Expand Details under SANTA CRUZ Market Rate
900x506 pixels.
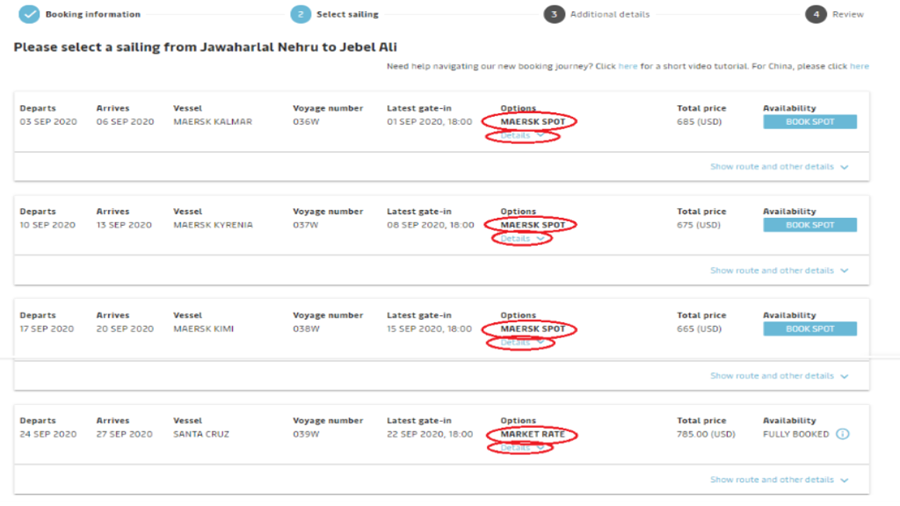[522, 447]
